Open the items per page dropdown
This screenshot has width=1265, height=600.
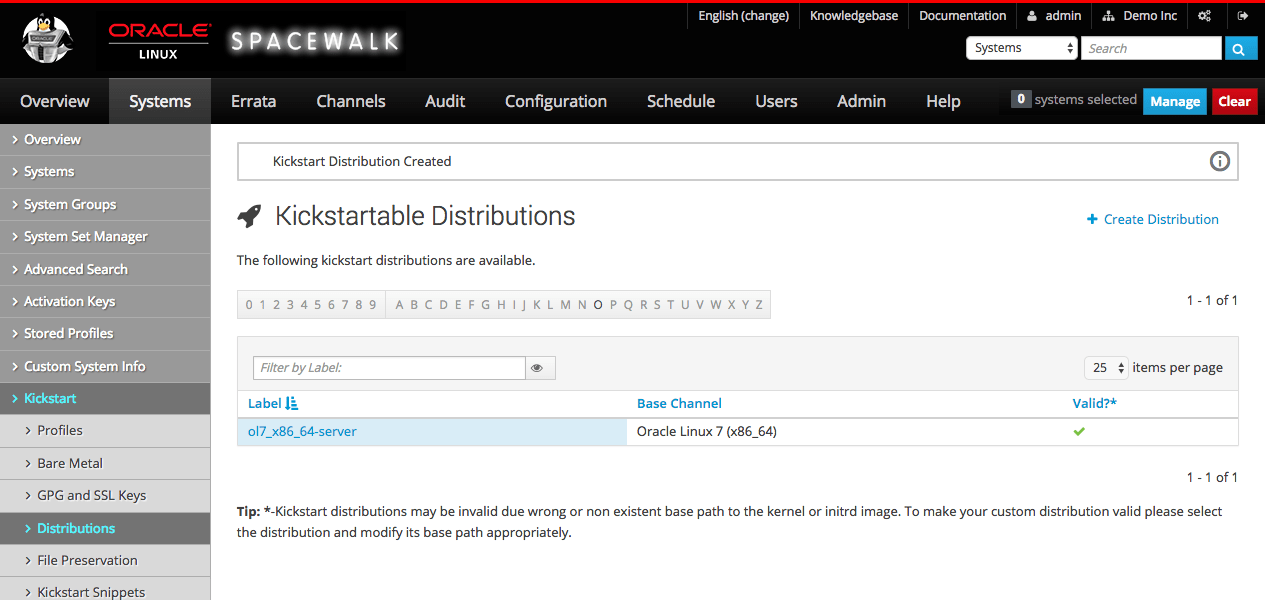[1106, 368]
